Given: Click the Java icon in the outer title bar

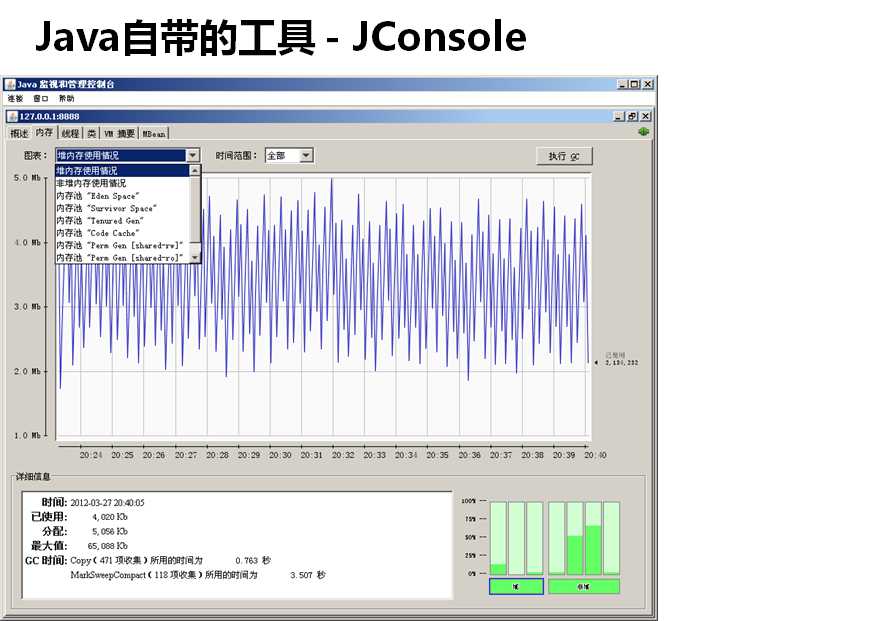Looking at the screenshot, I should coord(10,84).
